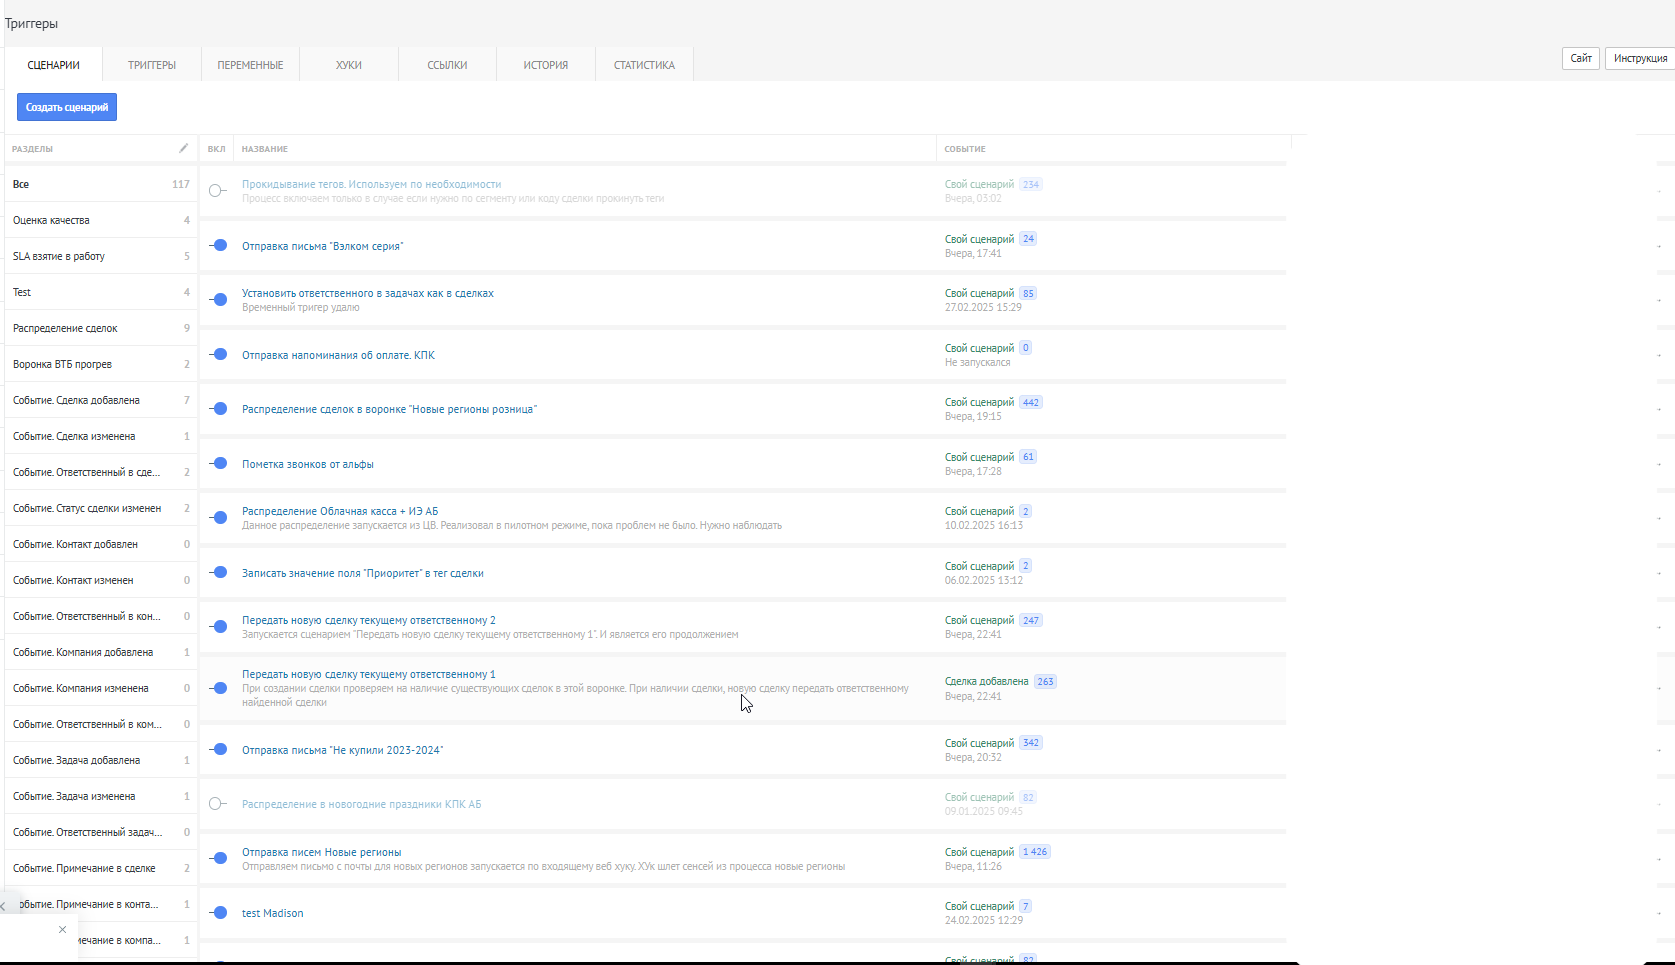Turn on "Распределение в новогодние праздники" toggle
The image size is (1675, 965).
[218, 804]
